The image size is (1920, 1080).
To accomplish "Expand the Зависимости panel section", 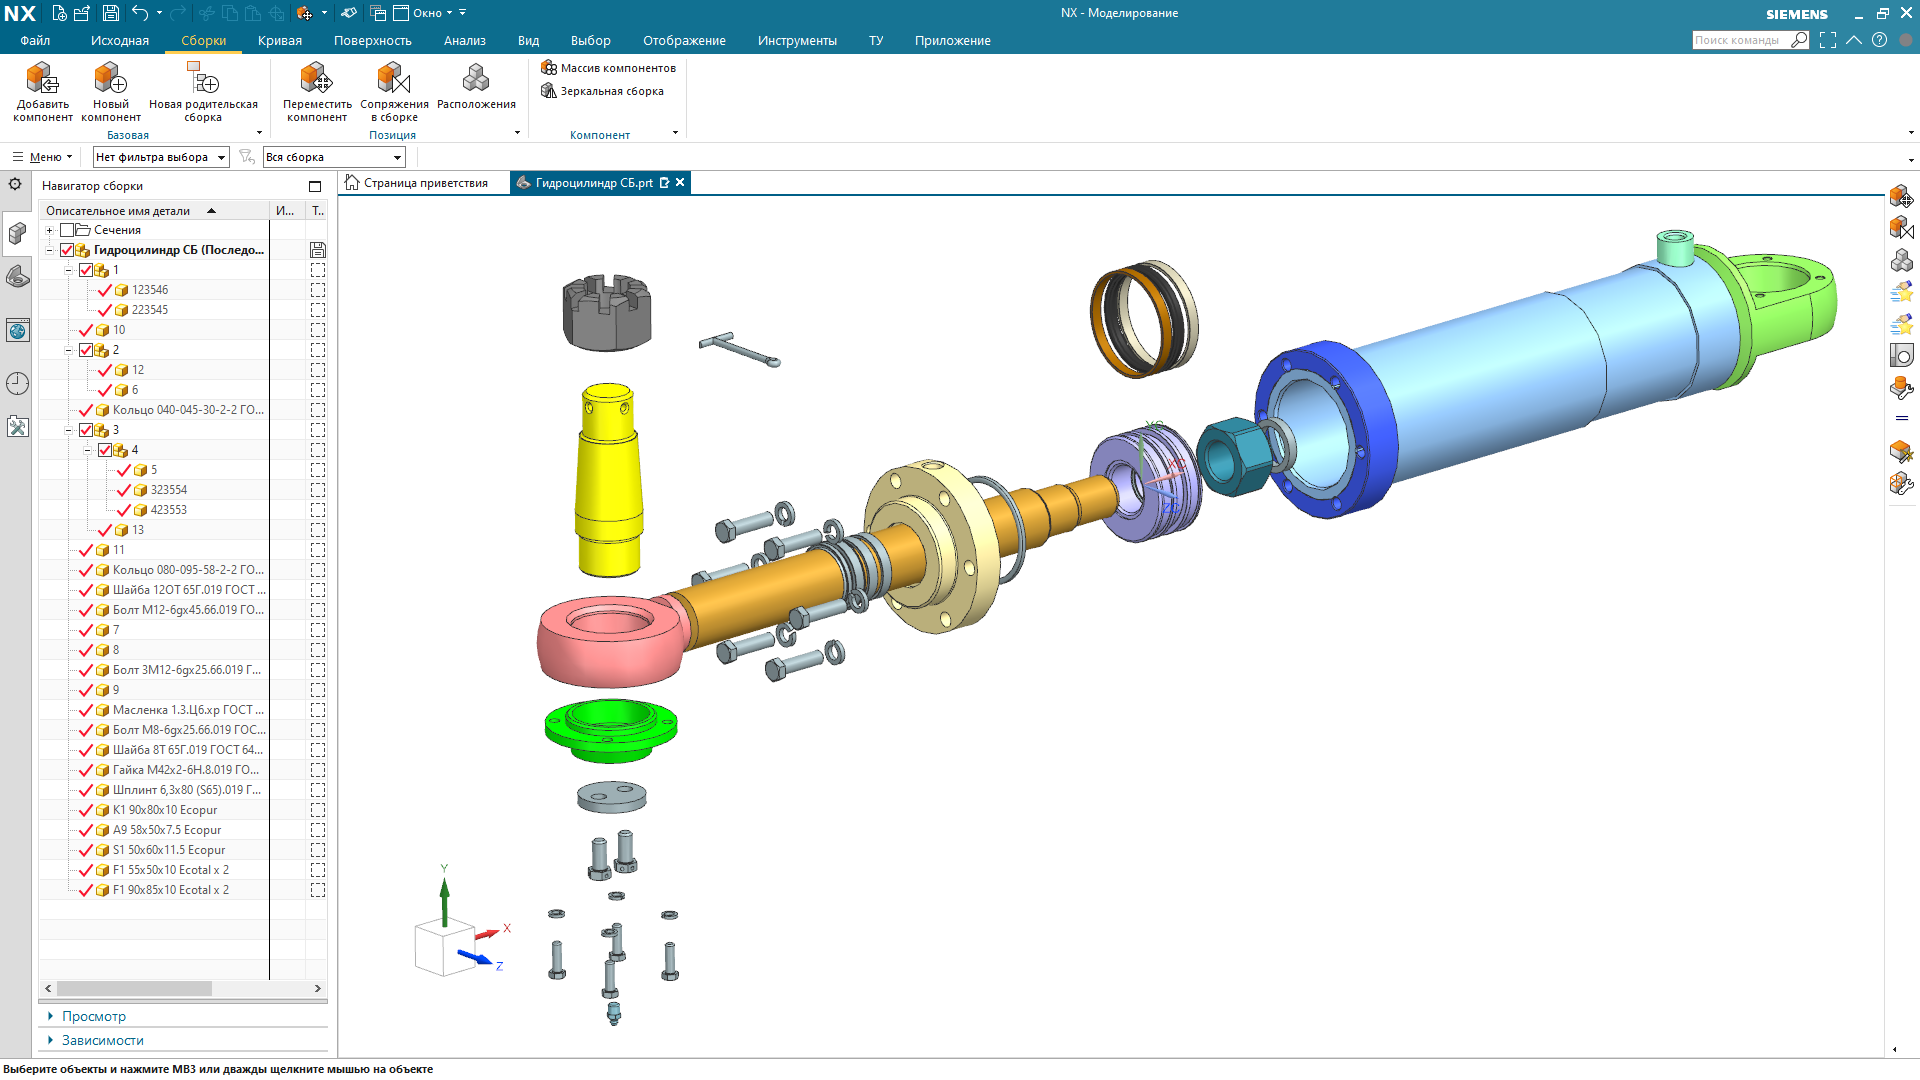I will tap(102, 1040).
